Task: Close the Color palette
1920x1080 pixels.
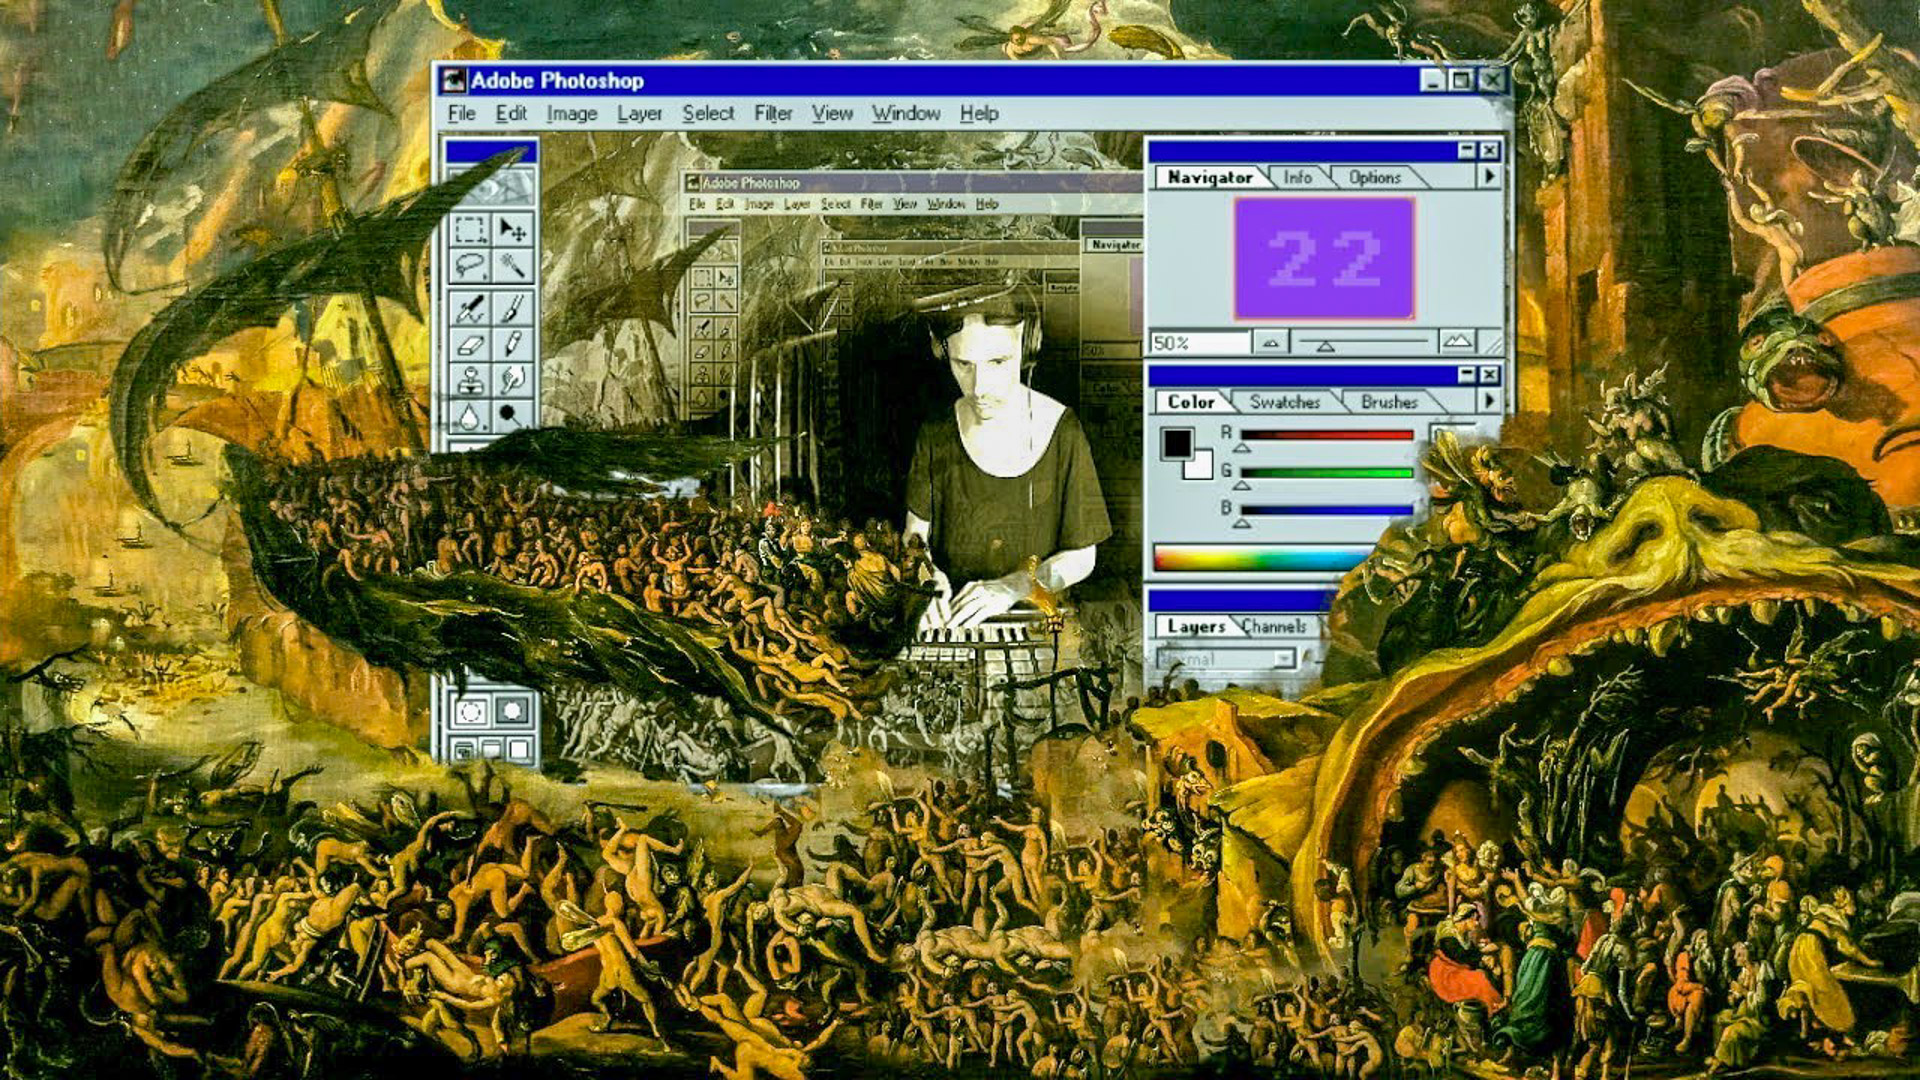Action: click(x=1489, y=374)
